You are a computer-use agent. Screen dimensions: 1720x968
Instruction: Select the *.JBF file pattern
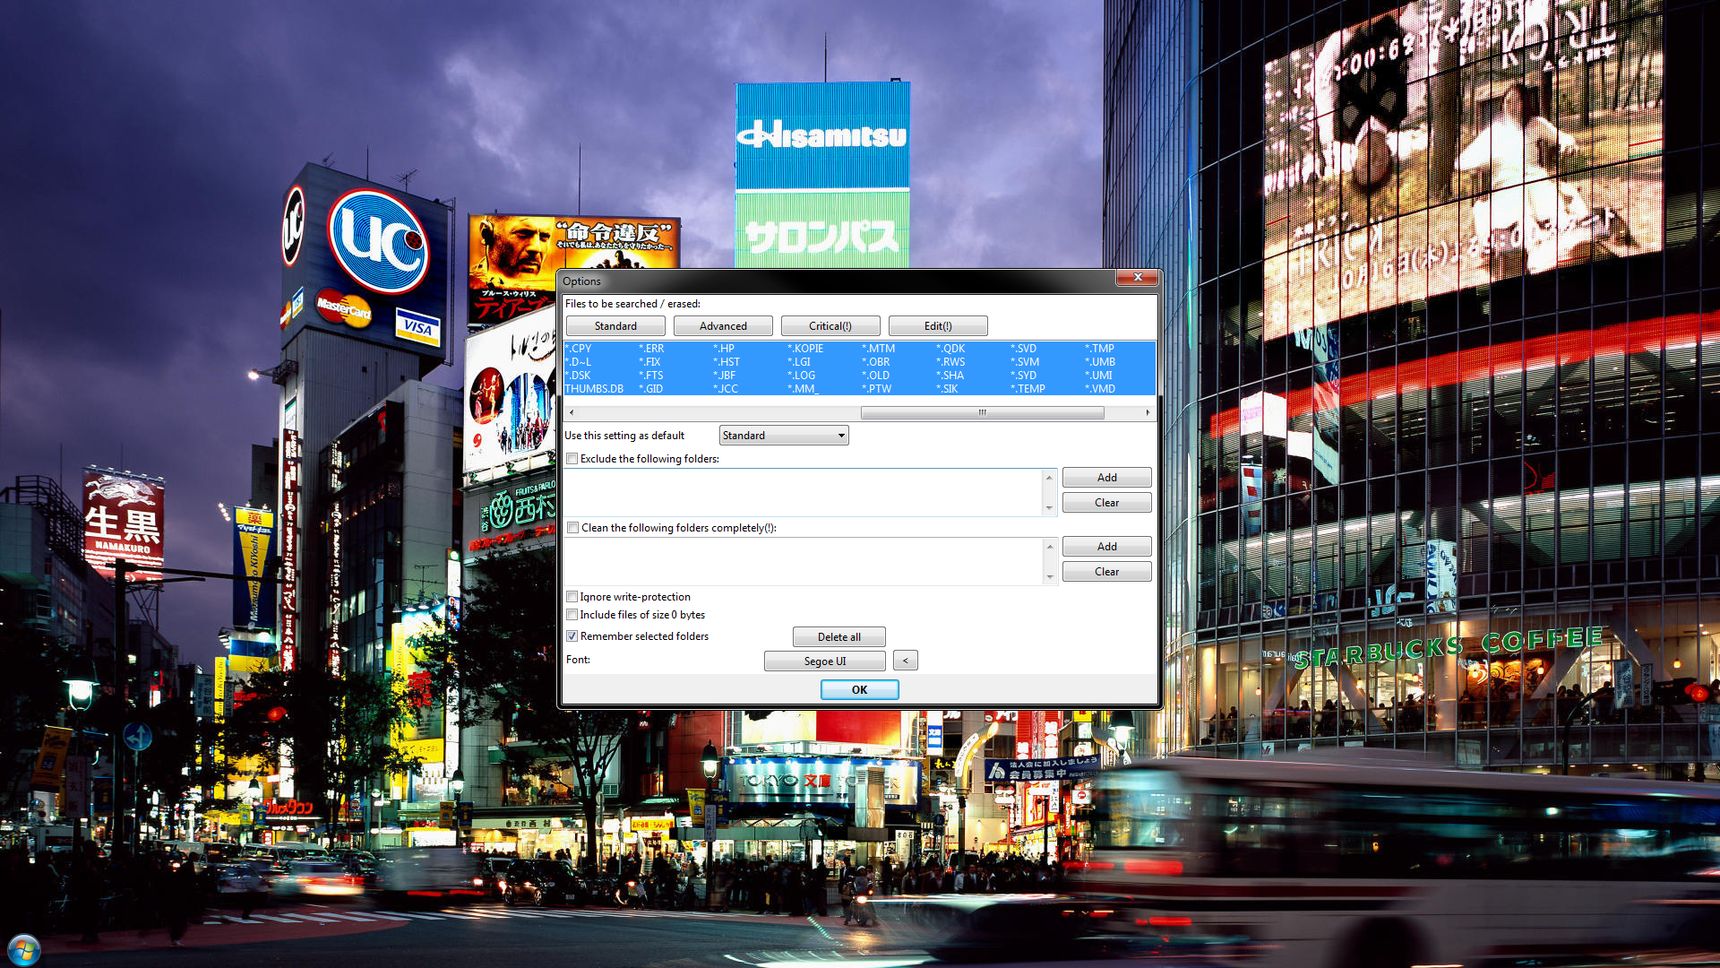[x=725, y=375]
